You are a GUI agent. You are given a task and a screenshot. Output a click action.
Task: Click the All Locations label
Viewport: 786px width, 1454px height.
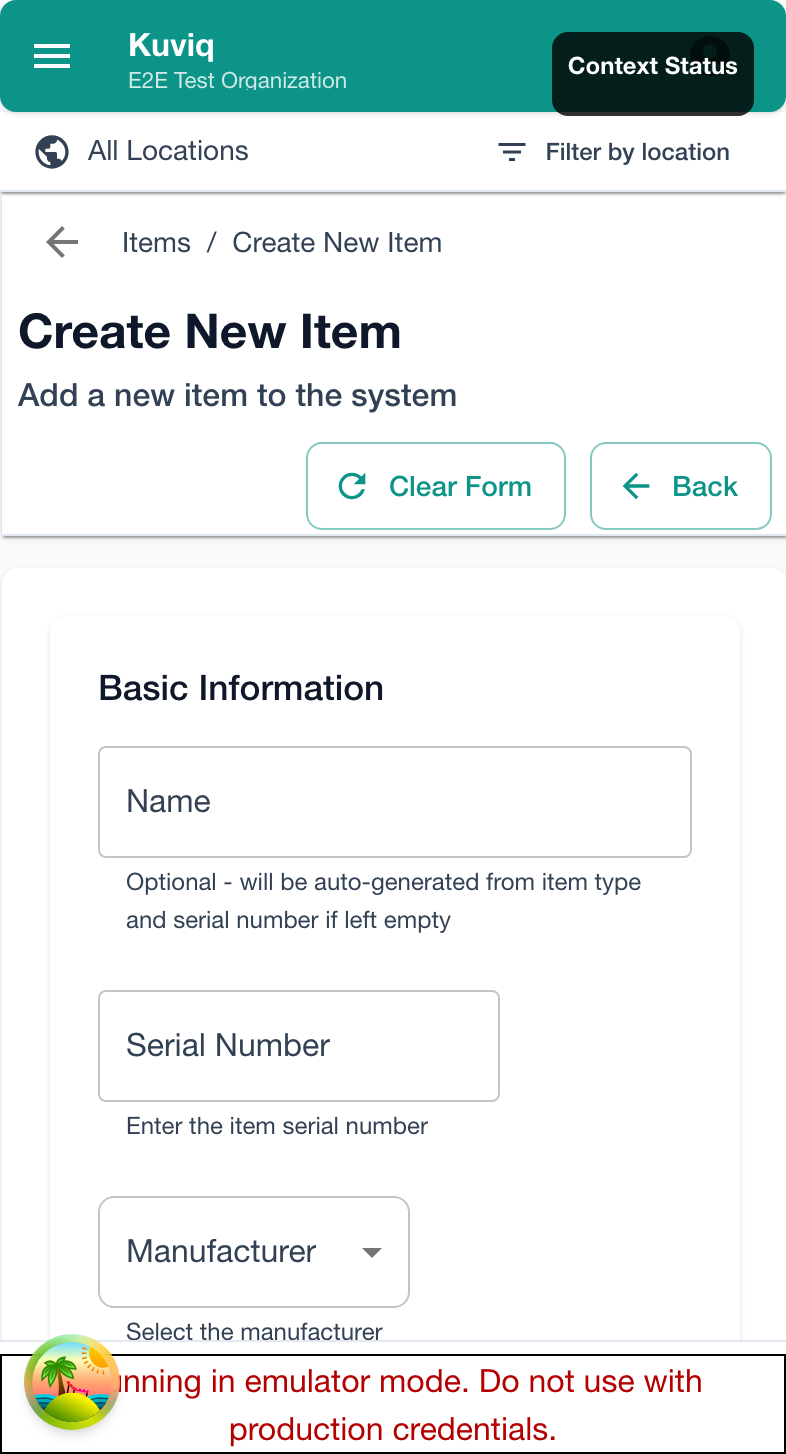168,151
